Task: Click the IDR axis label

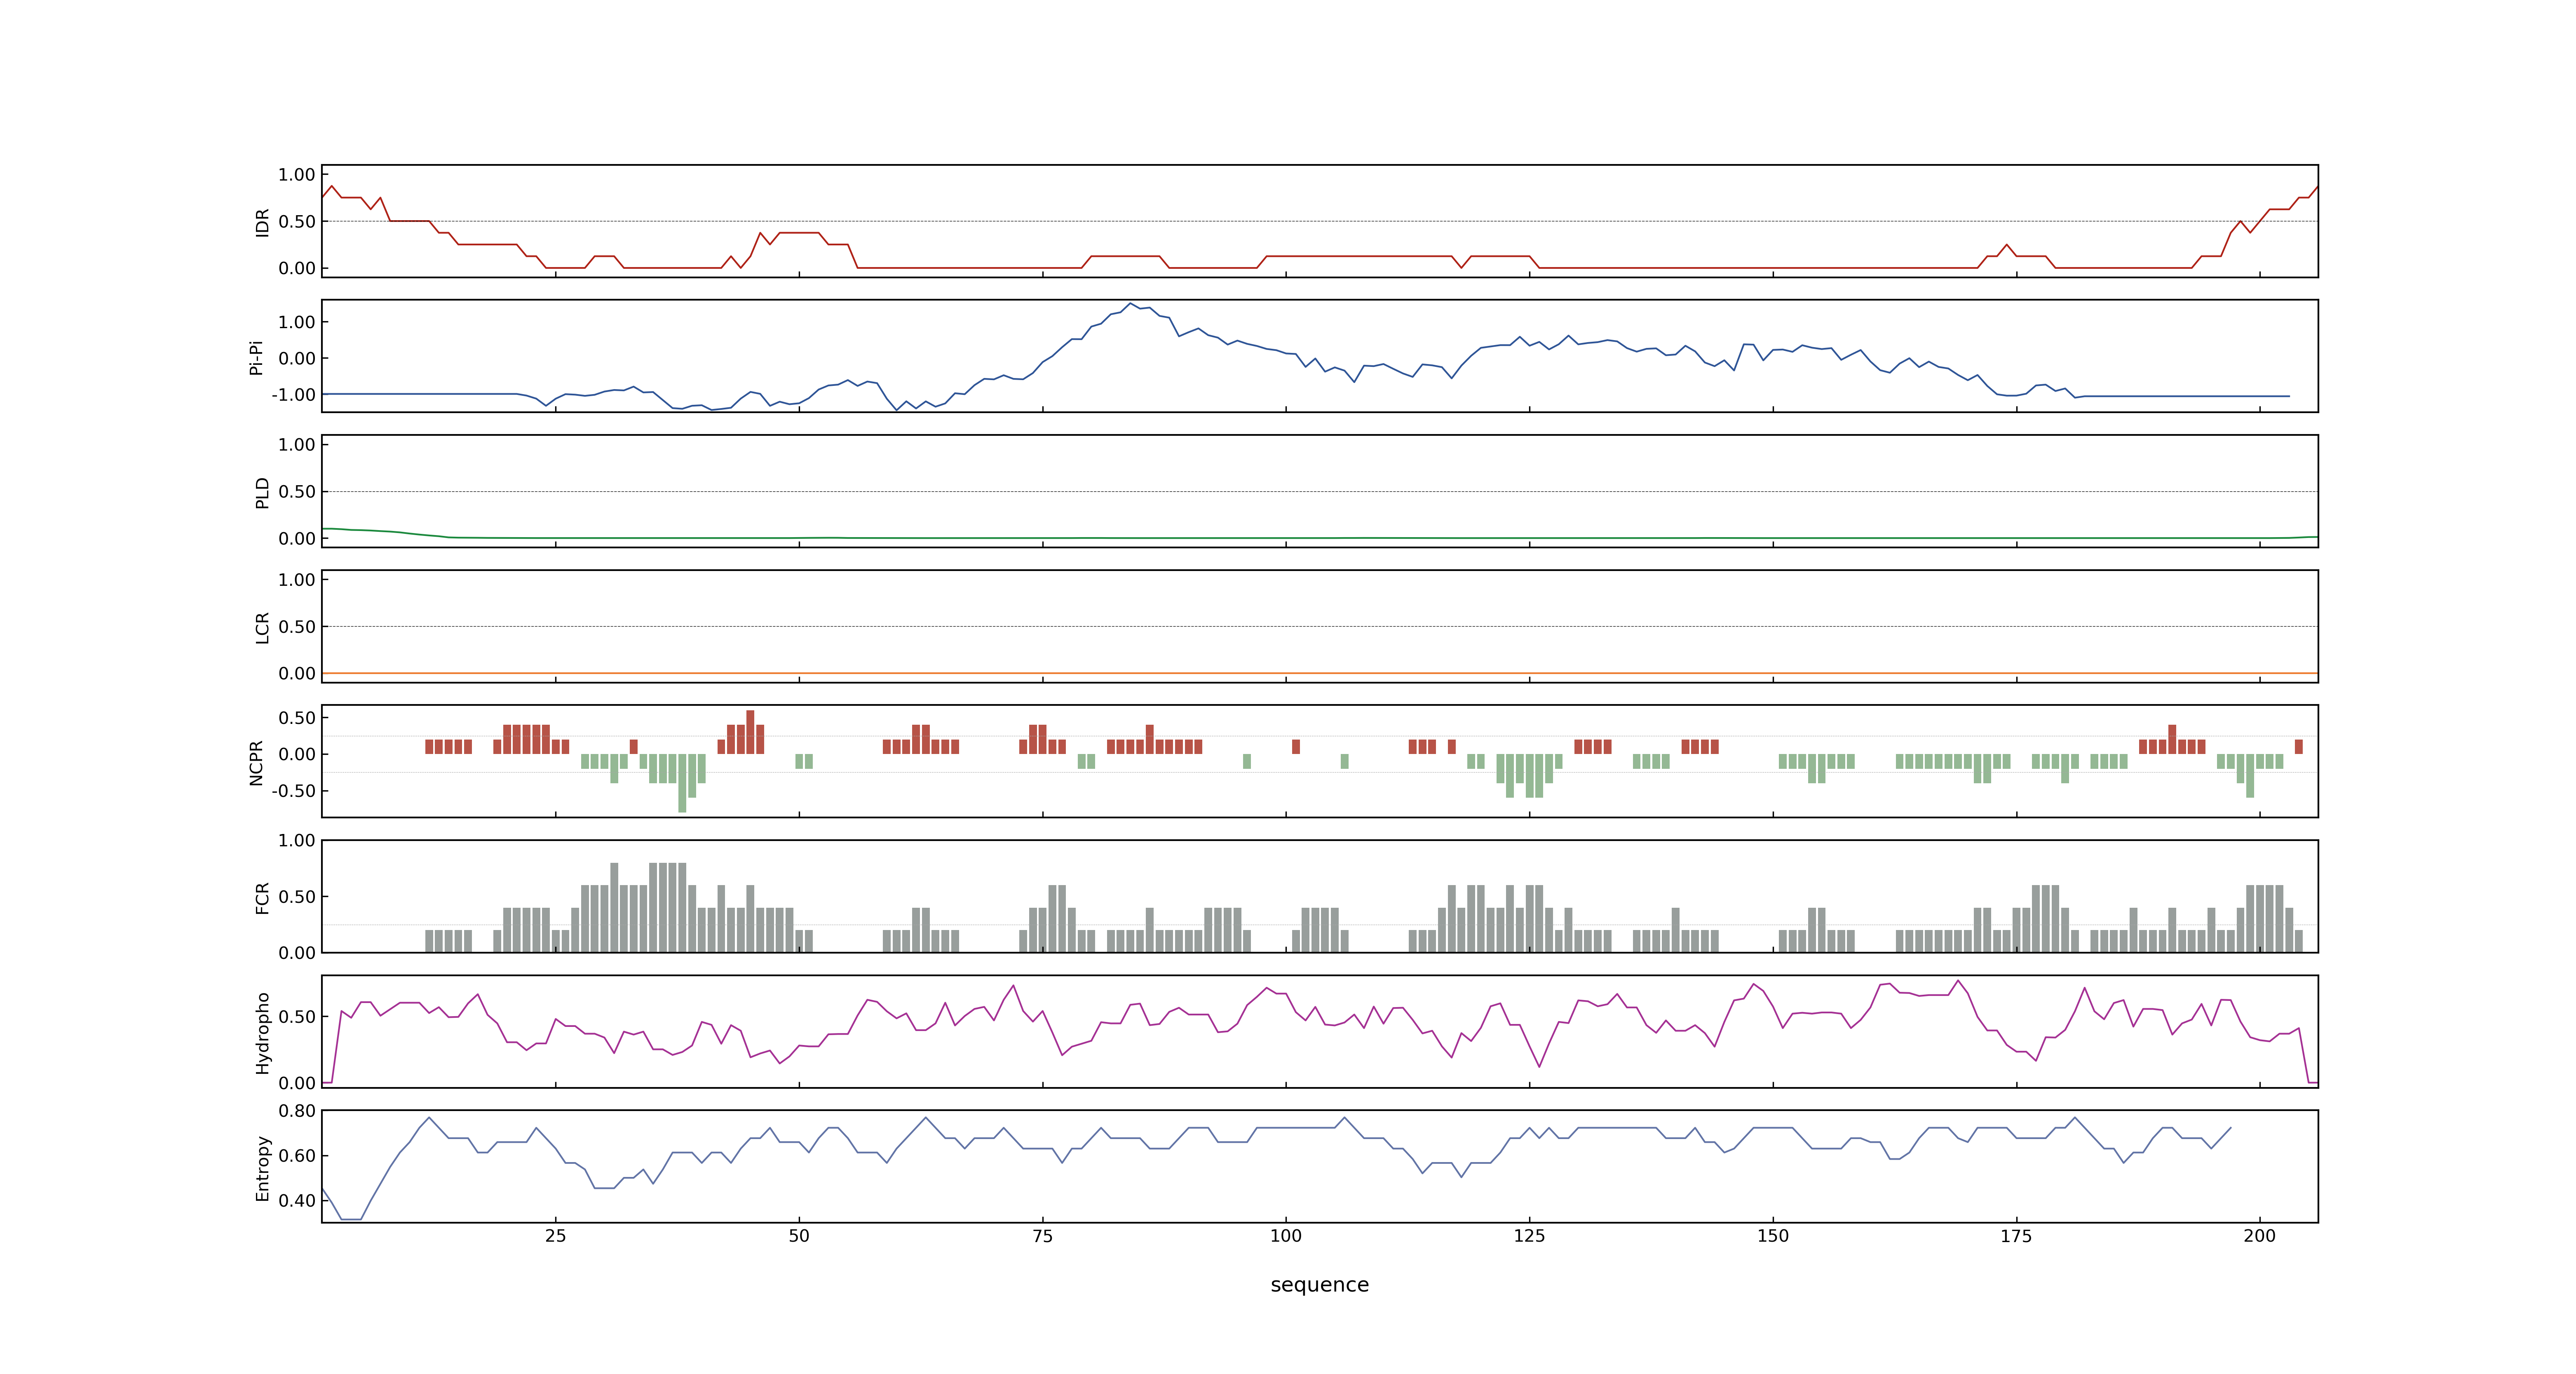Action: click(x=263, y=222)
